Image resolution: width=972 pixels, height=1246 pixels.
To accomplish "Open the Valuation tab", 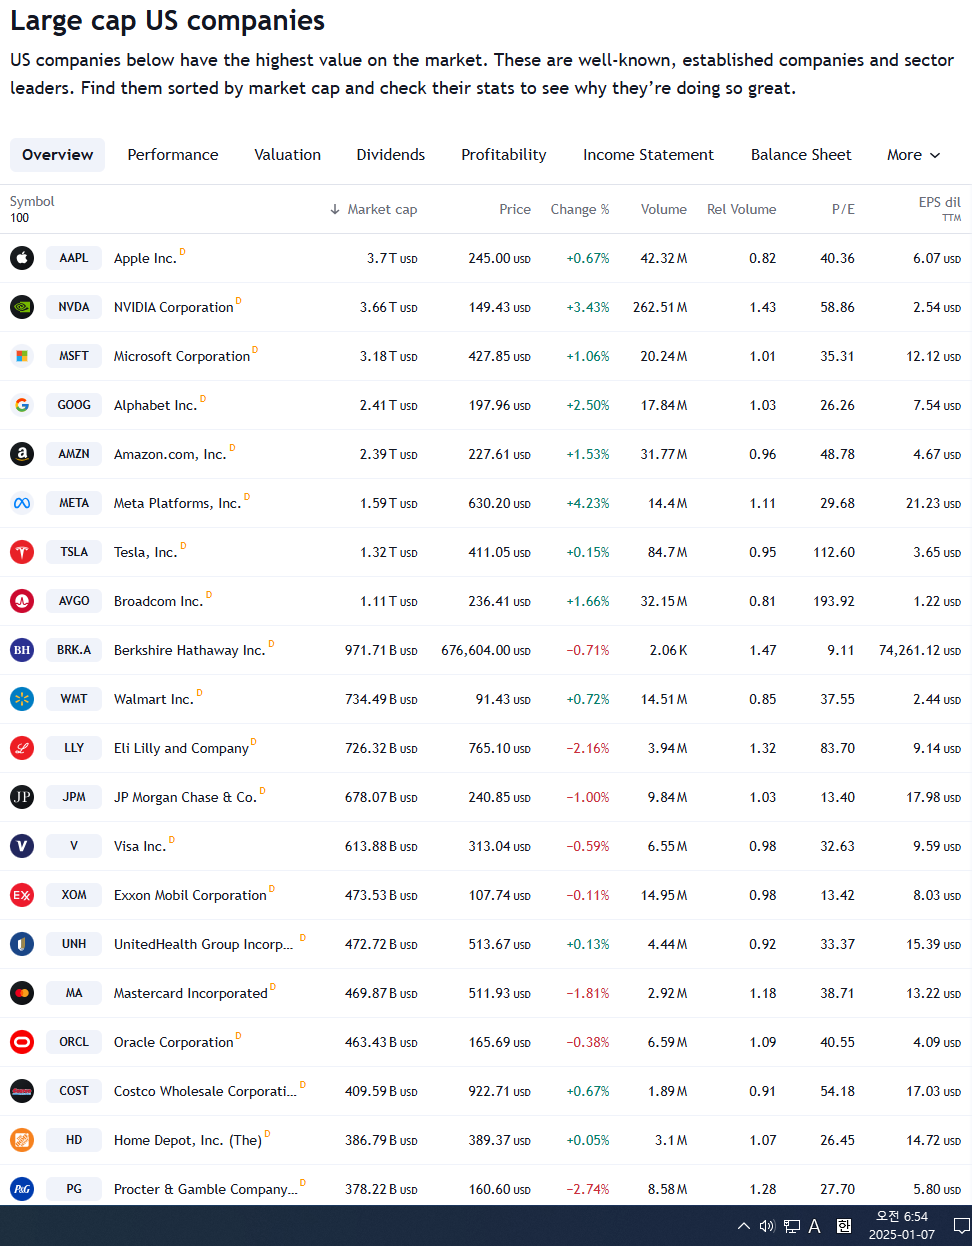I will pyautogui.click(x=288, y=155).
